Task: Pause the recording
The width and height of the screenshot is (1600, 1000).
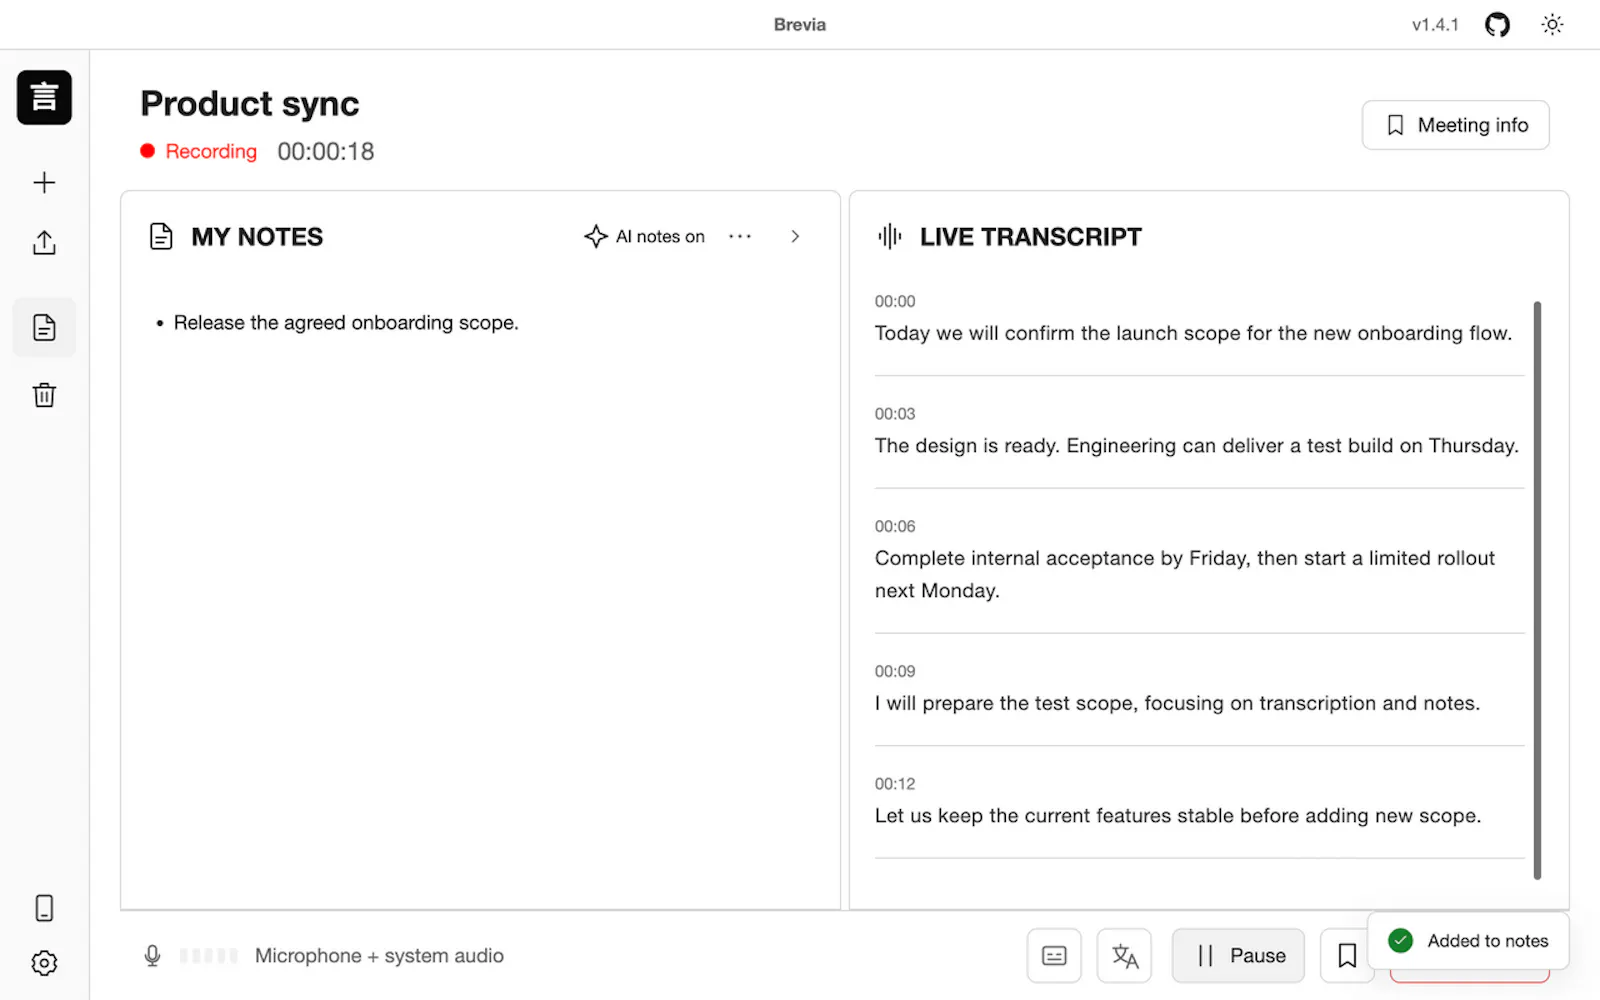Action: point(1238,956)
